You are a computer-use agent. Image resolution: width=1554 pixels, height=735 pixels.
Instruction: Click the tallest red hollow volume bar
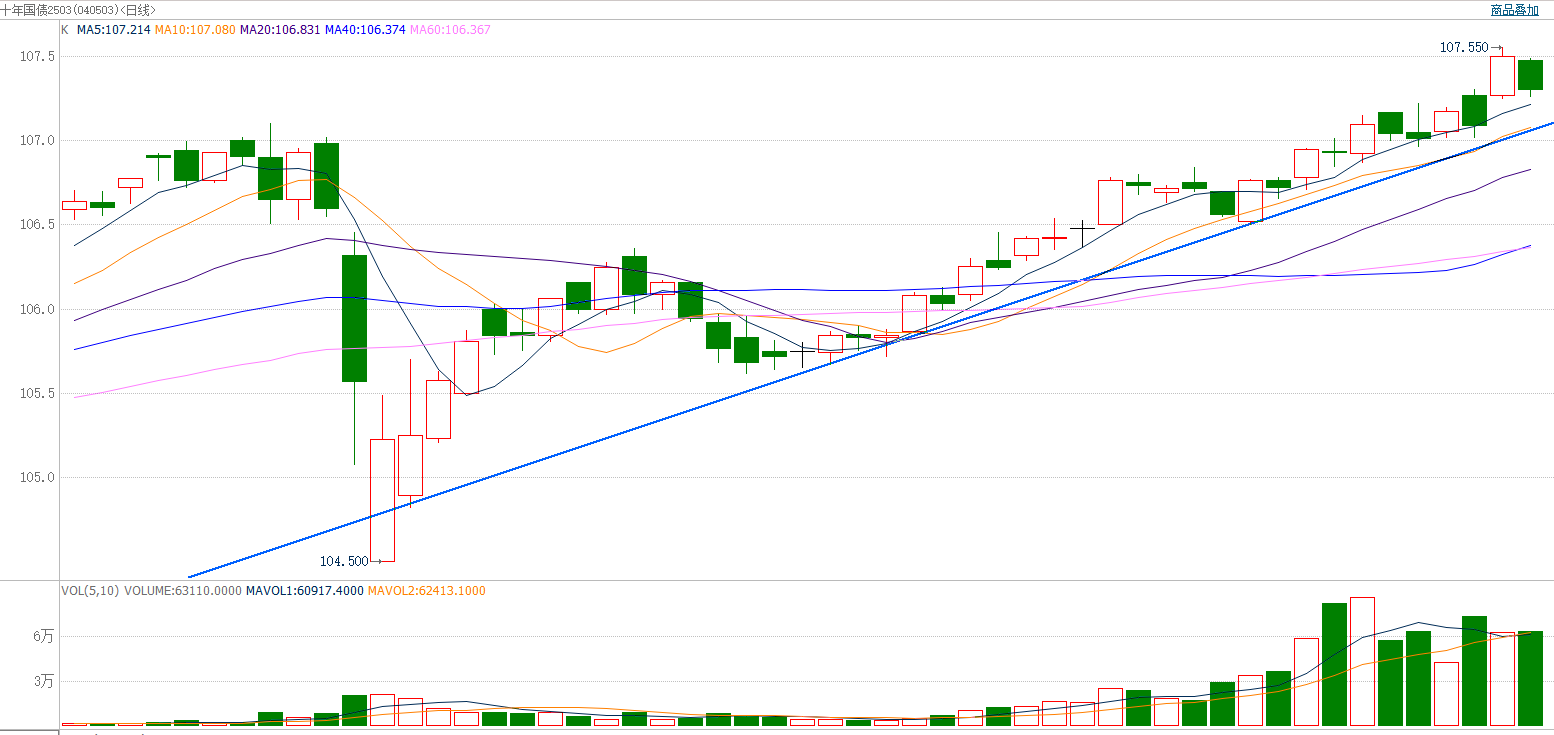point(1362,661)
